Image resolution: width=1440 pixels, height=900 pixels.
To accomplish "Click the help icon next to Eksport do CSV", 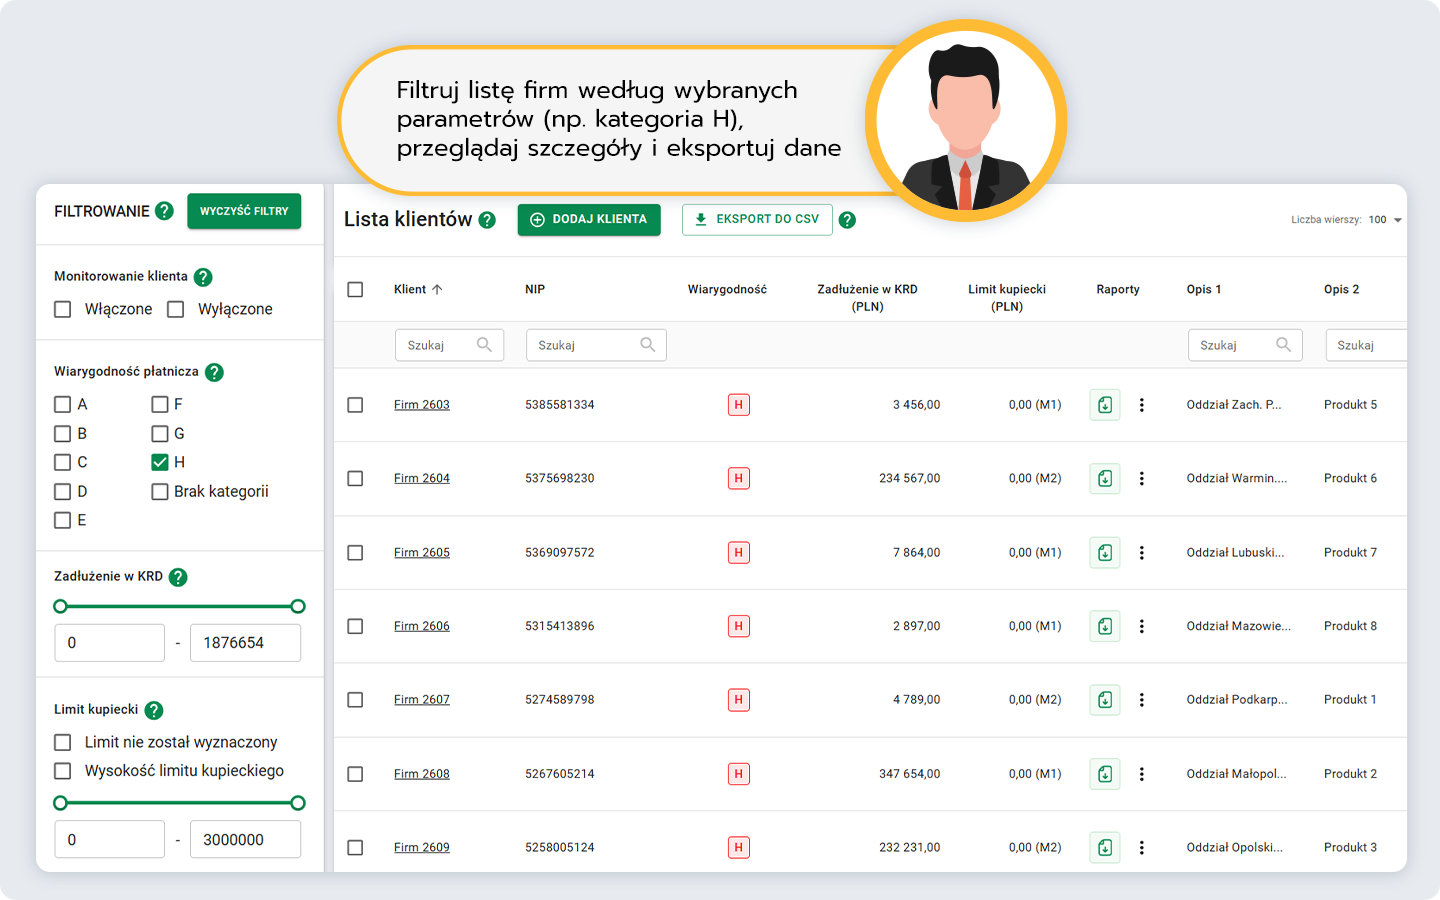I will pos(847,220).
